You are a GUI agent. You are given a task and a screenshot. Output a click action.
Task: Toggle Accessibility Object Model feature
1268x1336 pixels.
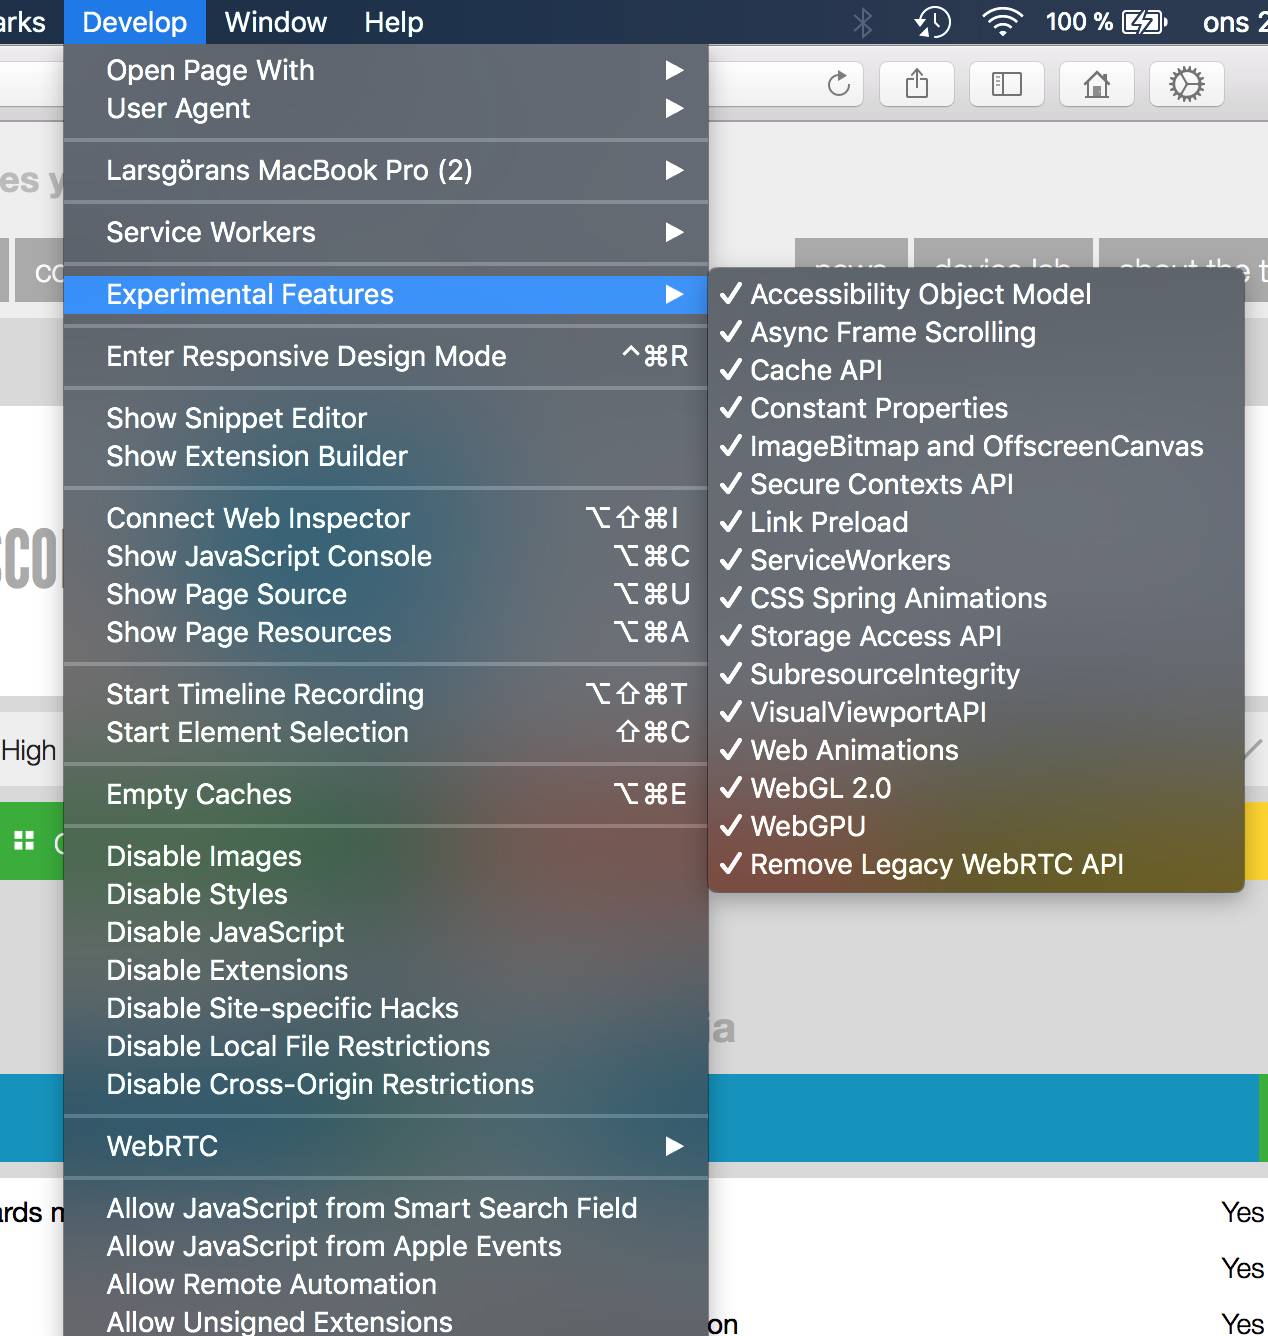coord(976,294)
